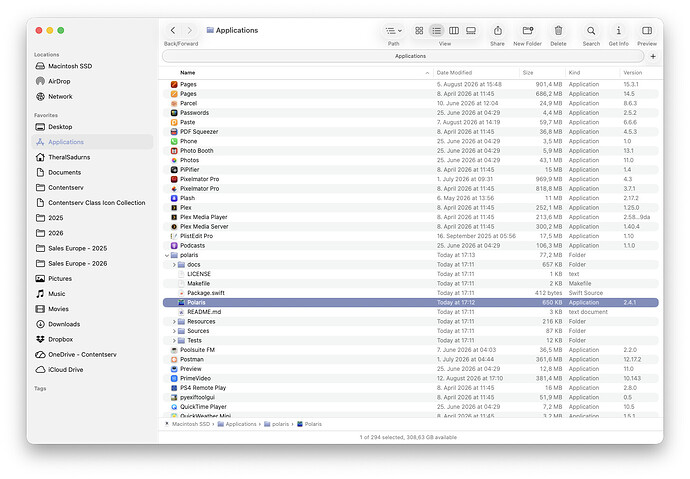Viewport: 690px width, 479px height.
Task: Select the Applications tab in tab bar
Action: click(x=403, y=56)
